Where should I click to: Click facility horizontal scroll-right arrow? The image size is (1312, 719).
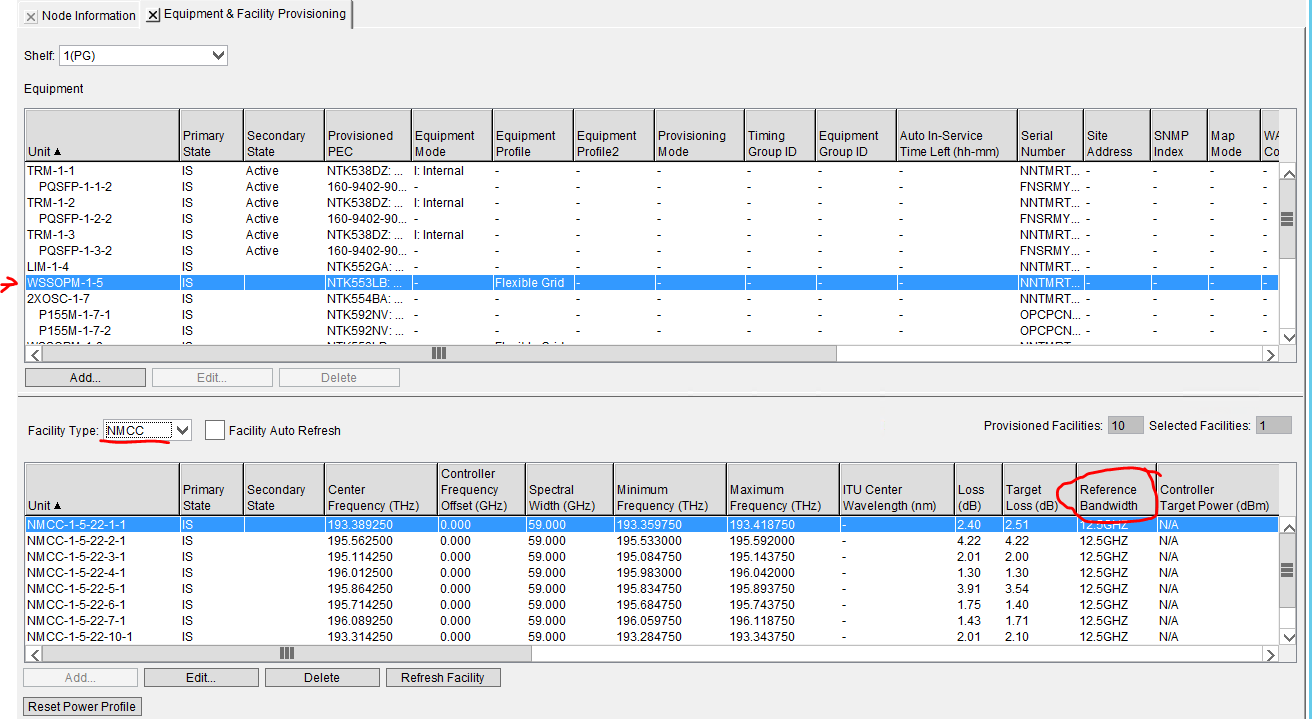1271,654
